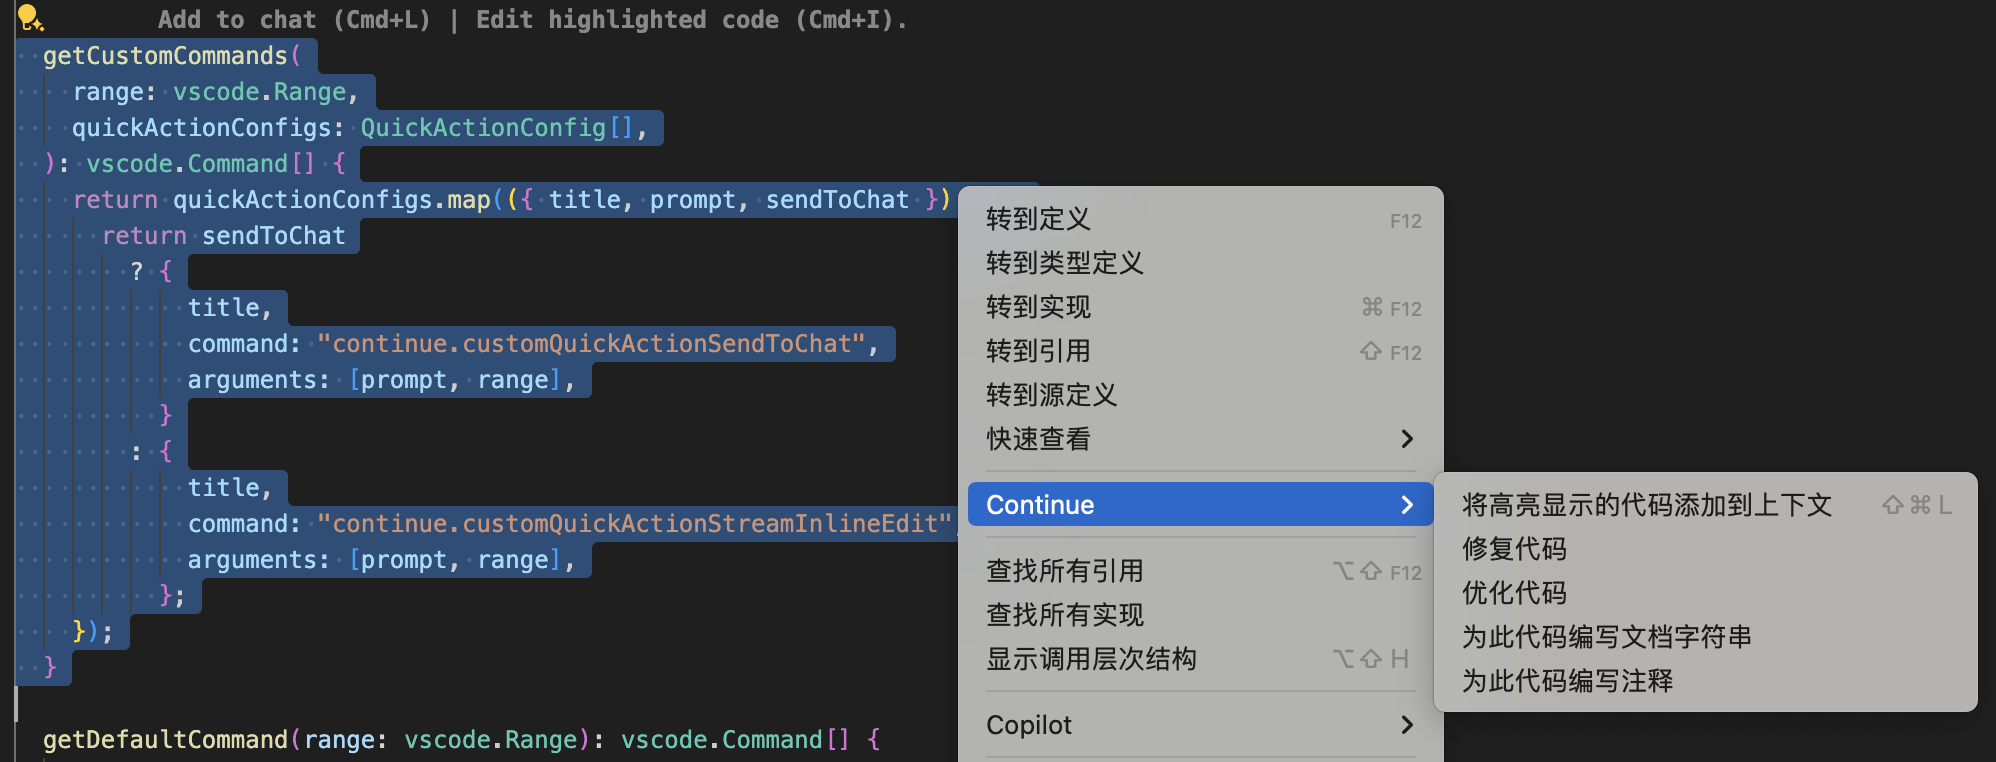Click 优化代码 submenu item
The width and height of the screenshot is (1996, 762).
pyautogui.click(x=1514, y=593)
